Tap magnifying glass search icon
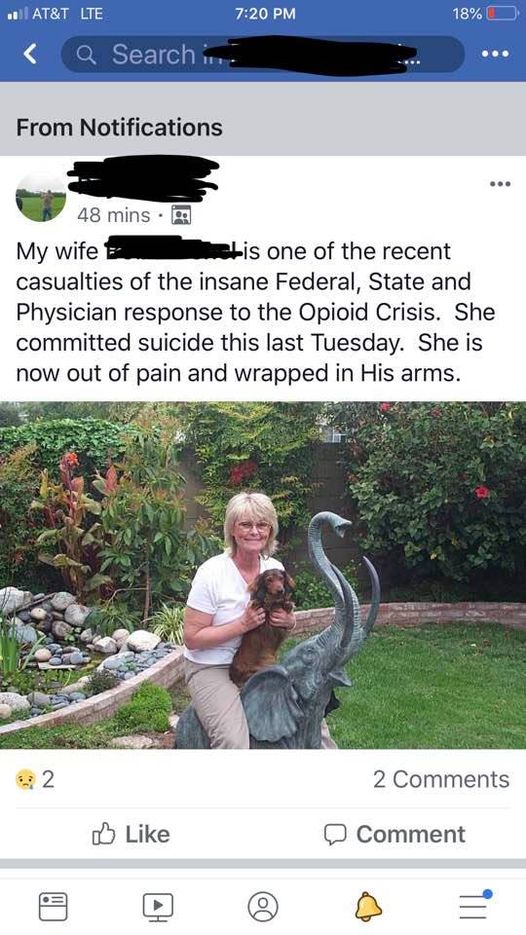 click(x=87, y=55)
